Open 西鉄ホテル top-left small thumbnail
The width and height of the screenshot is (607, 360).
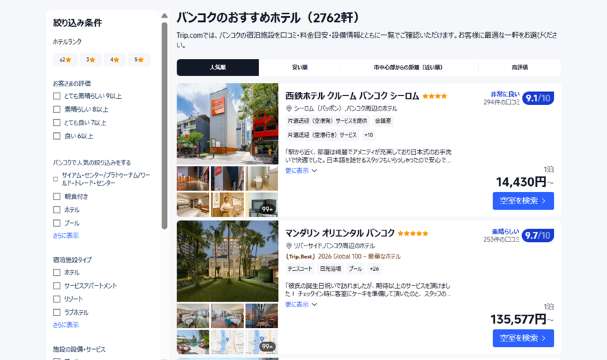tap(193, 178)
